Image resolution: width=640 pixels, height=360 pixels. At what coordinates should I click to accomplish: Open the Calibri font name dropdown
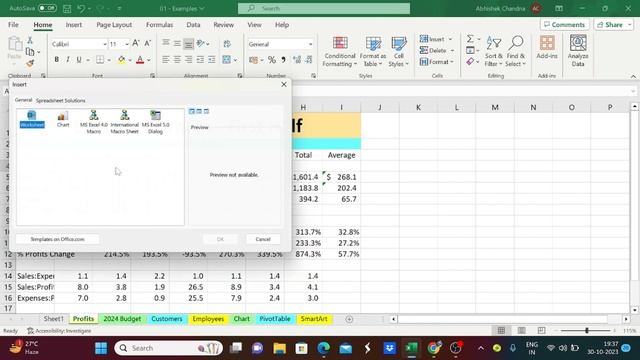(x=104, y=44)
